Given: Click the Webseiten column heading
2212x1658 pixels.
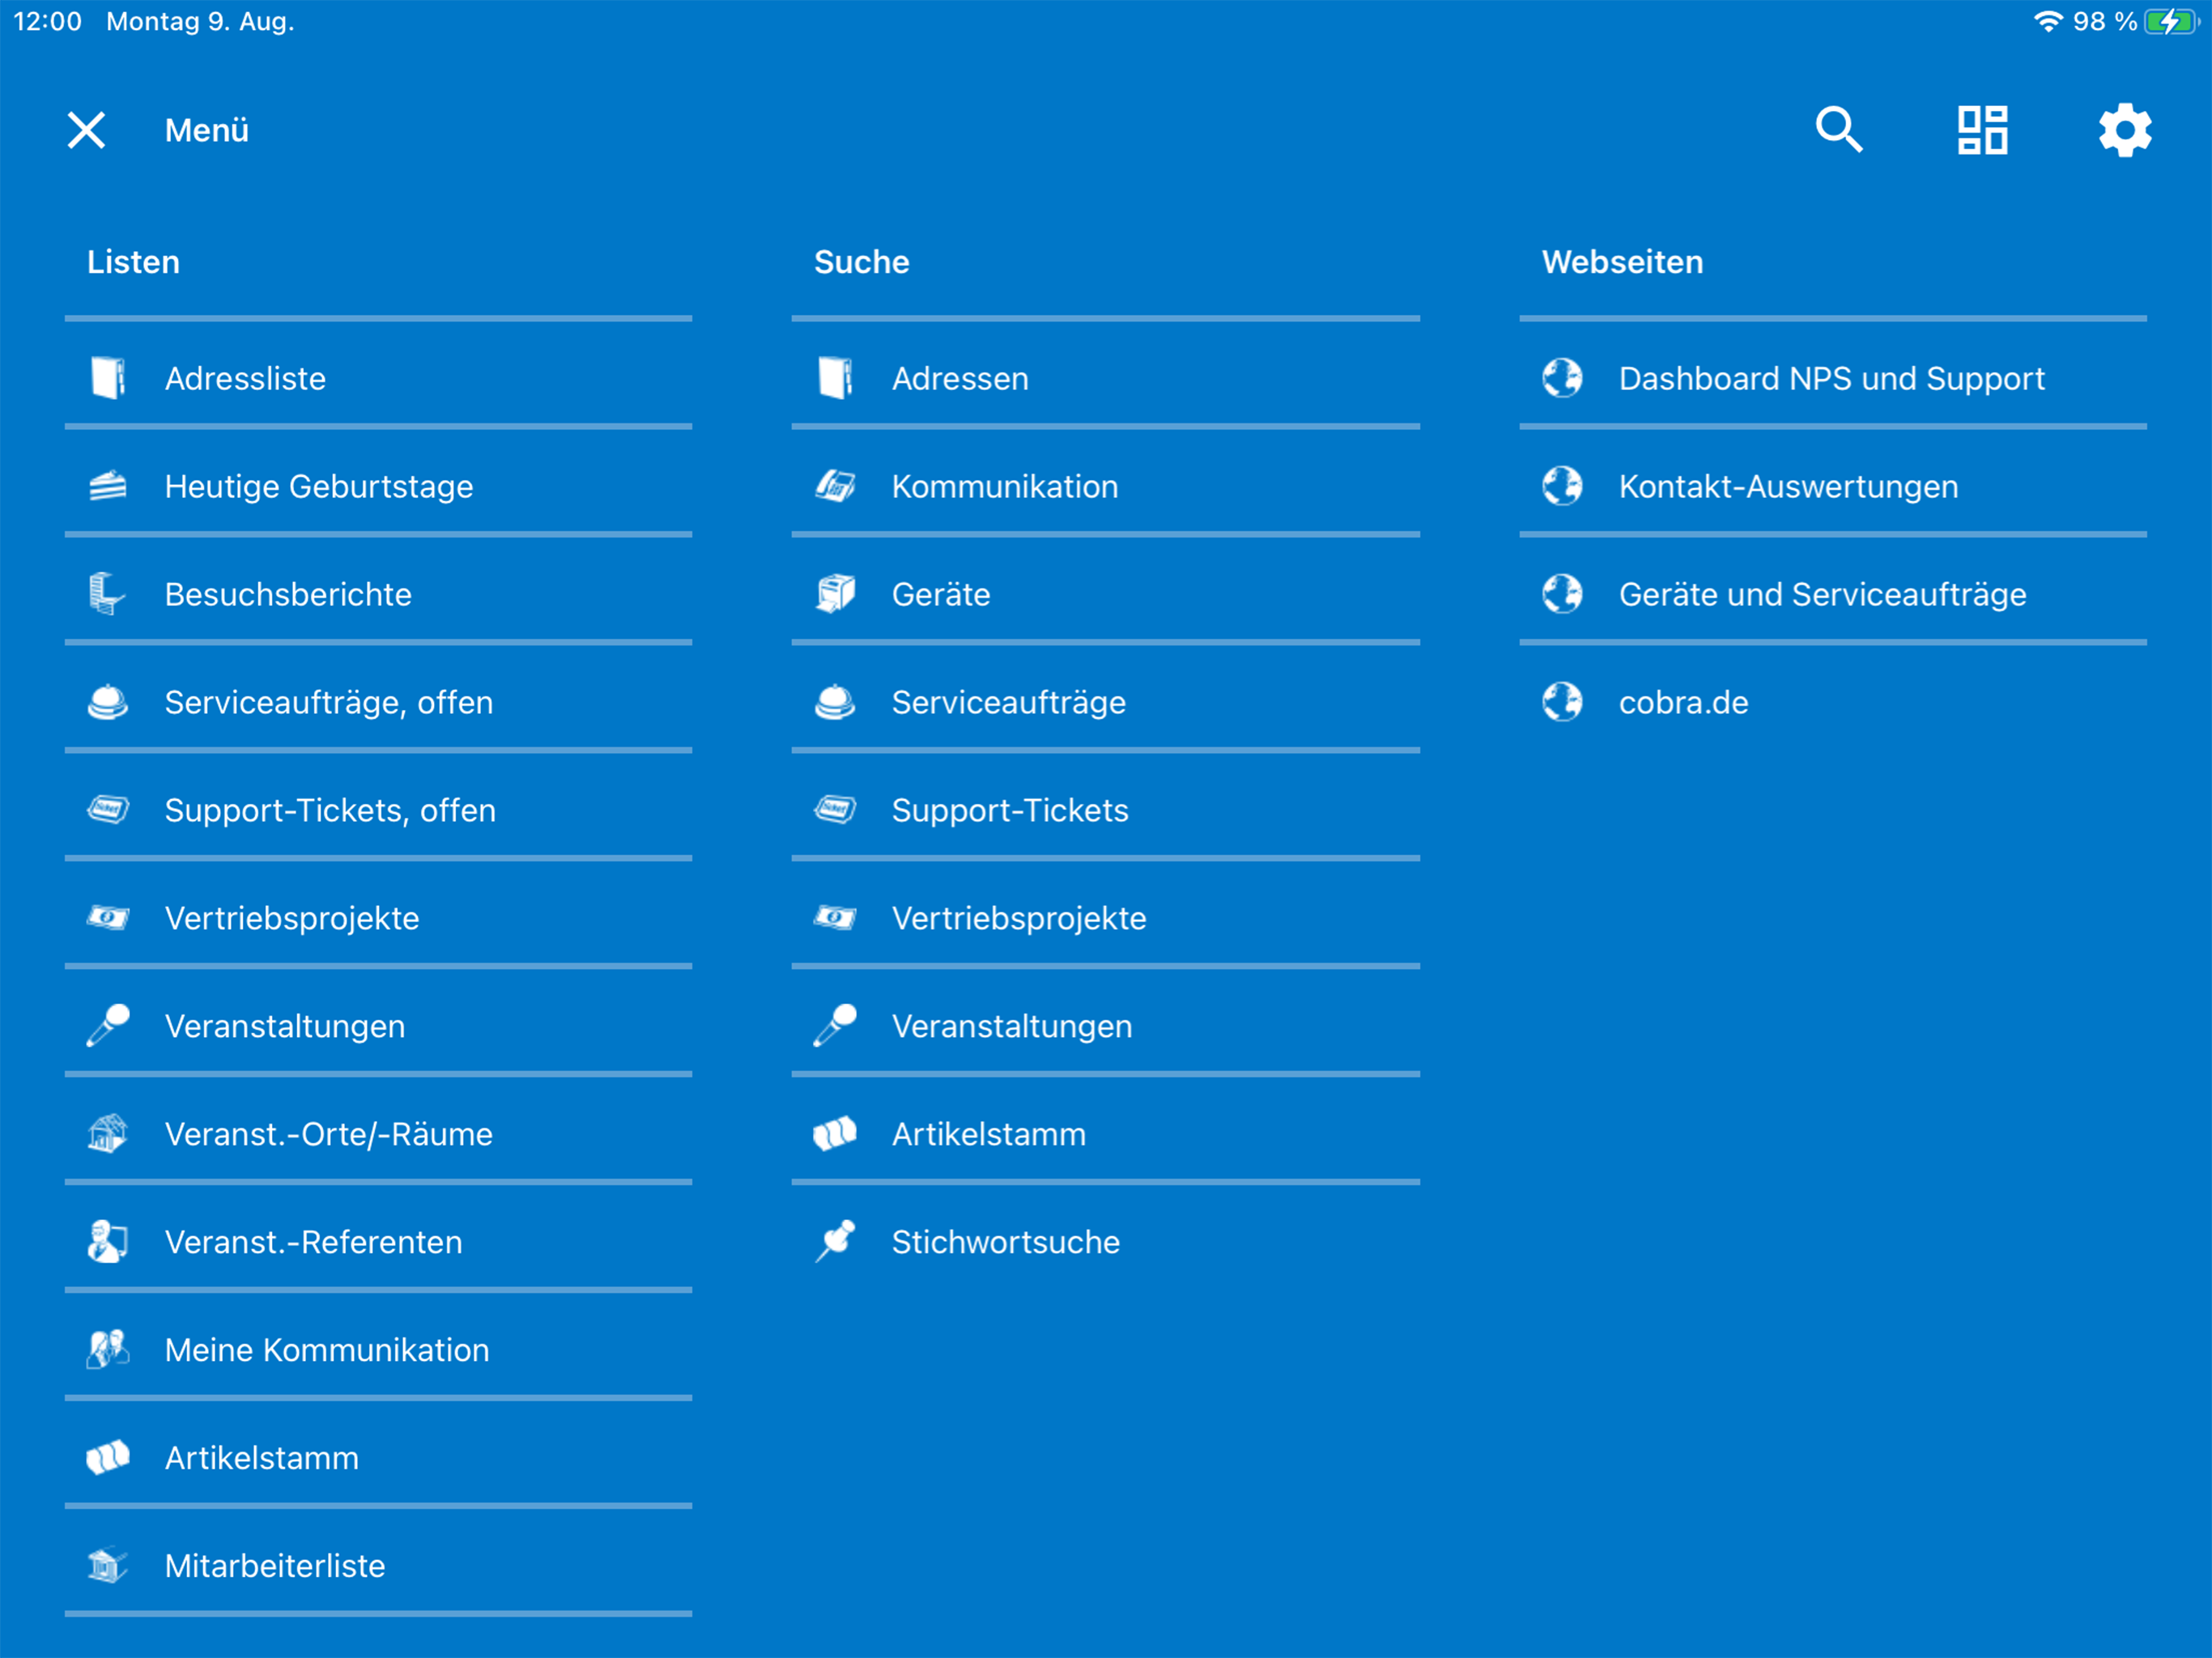Looking at the screenshot, I should pos(1622,262).
